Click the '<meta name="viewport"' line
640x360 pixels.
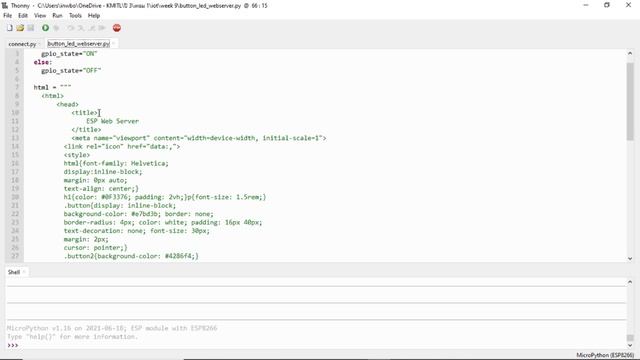[x=199, y=138]
